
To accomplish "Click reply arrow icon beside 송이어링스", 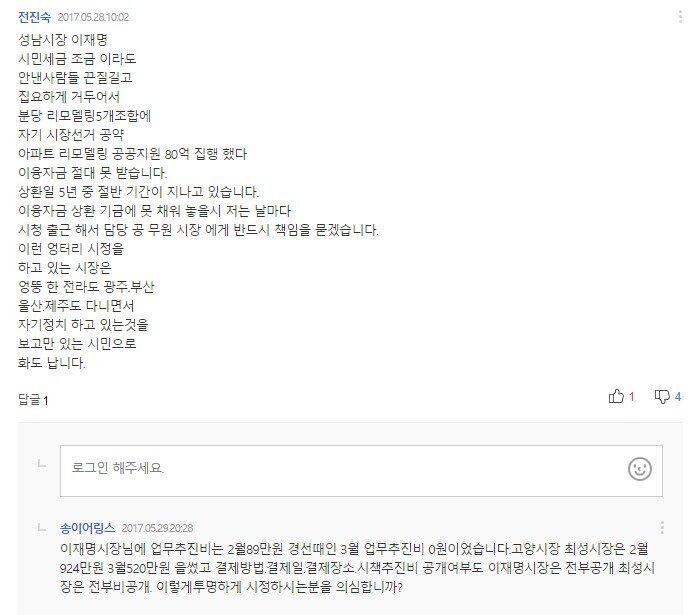I will (x=42, y=527).
